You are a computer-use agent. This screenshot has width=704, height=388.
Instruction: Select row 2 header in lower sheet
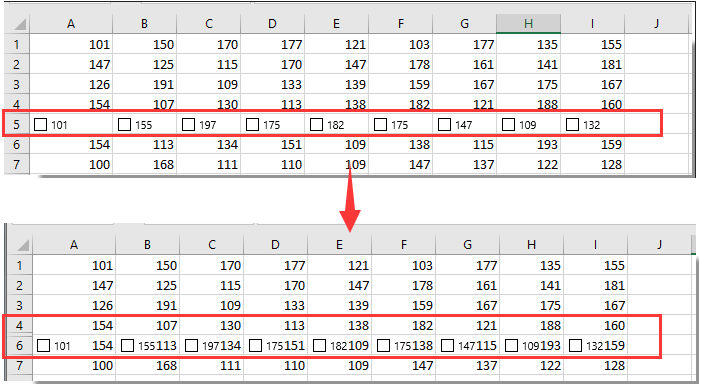tap(19, 286)
